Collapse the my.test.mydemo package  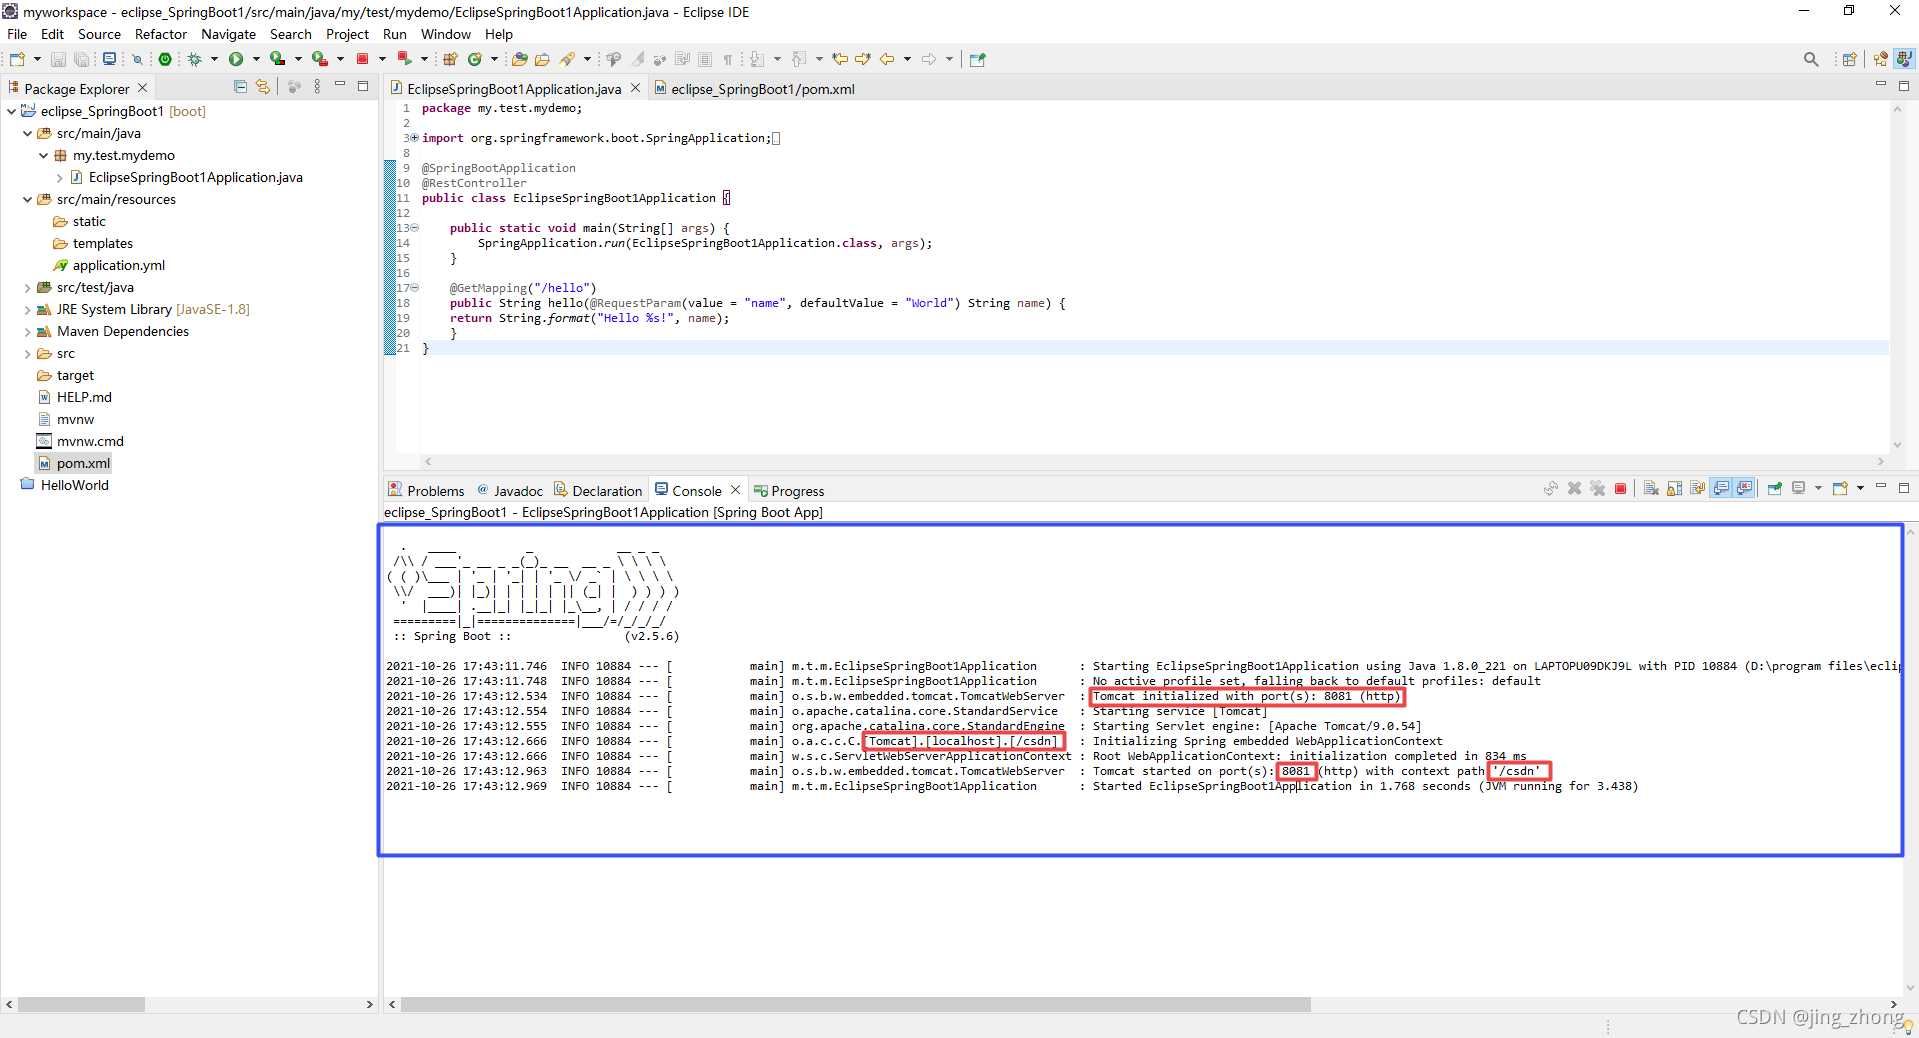[43, 155]
